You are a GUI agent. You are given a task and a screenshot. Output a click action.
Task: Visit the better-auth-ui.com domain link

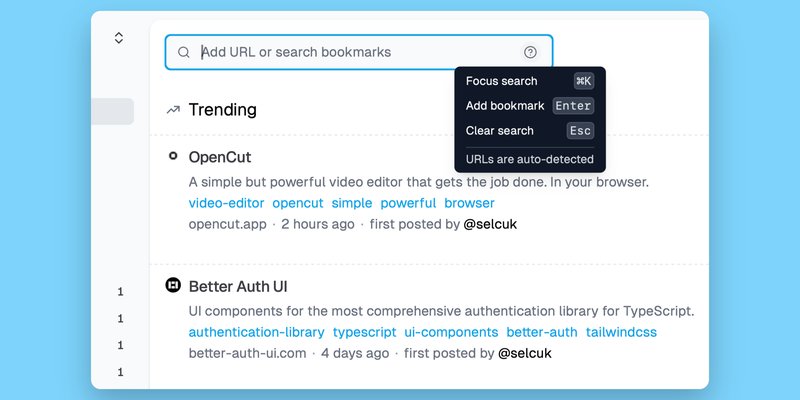pos(247,354)
